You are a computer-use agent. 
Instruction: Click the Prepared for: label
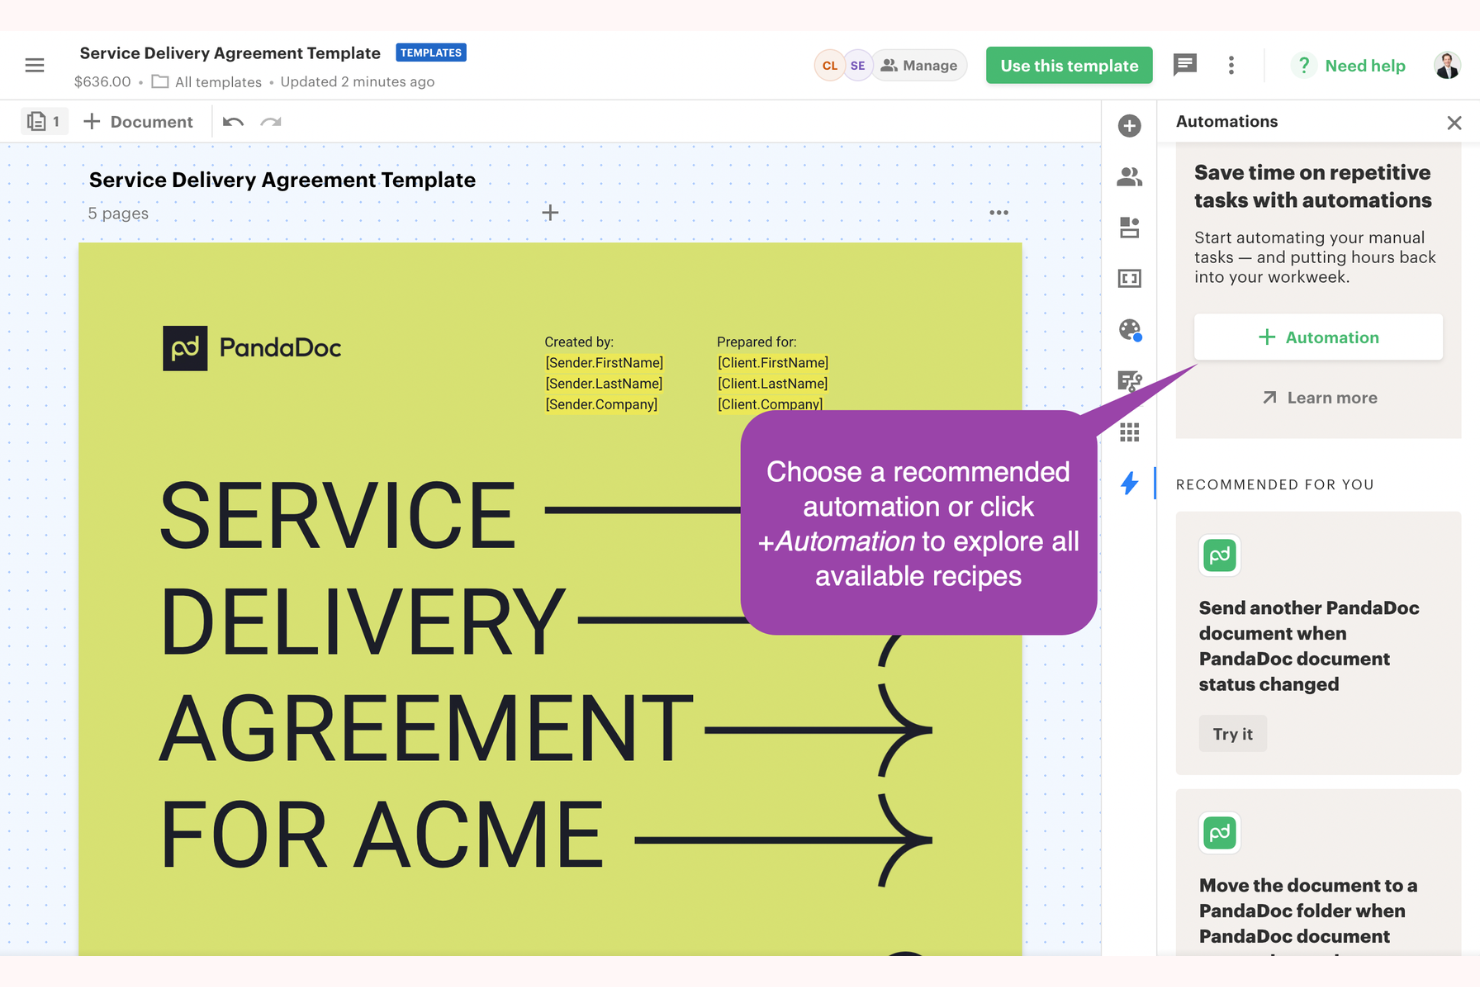point(757,342)
